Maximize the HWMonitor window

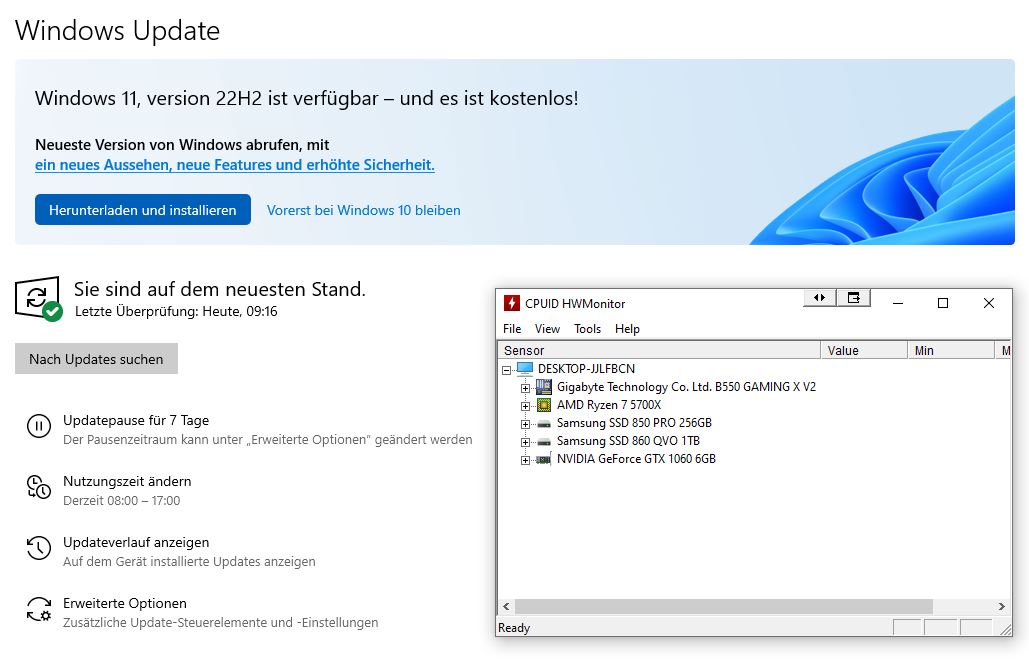943,303
